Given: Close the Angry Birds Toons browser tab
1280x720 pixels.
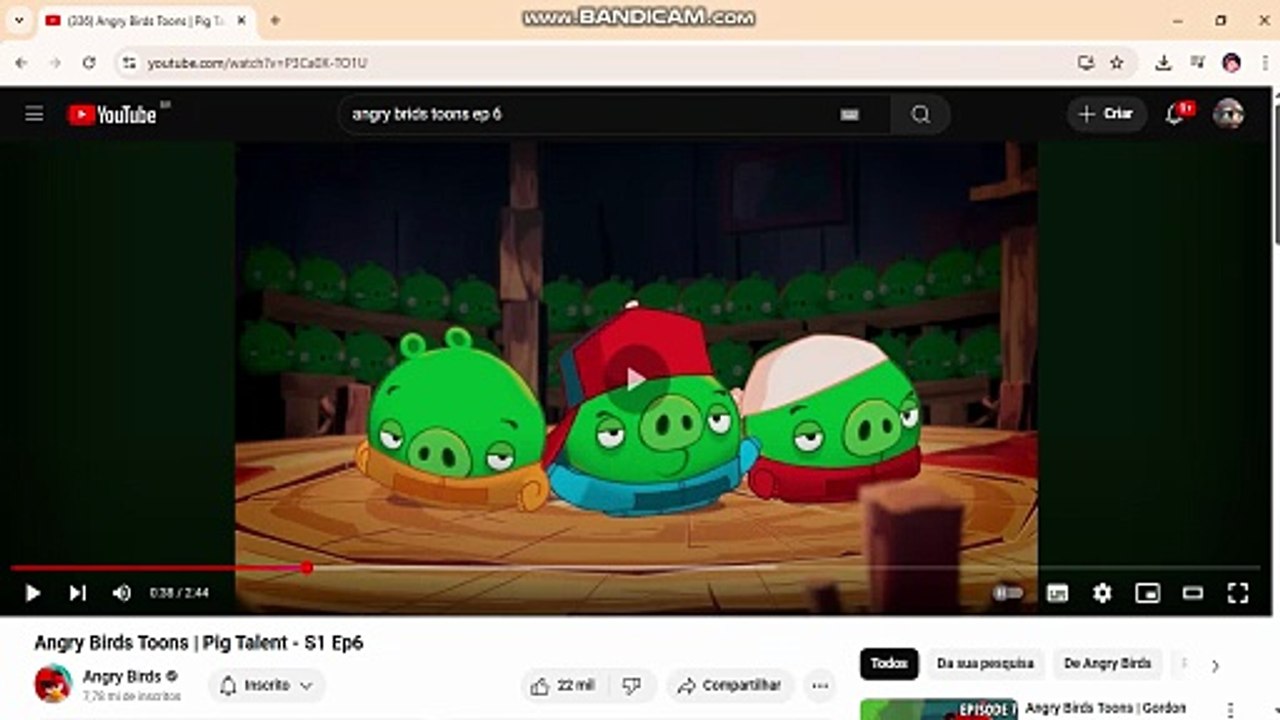Looking at the screenshot, I should 241,20.
